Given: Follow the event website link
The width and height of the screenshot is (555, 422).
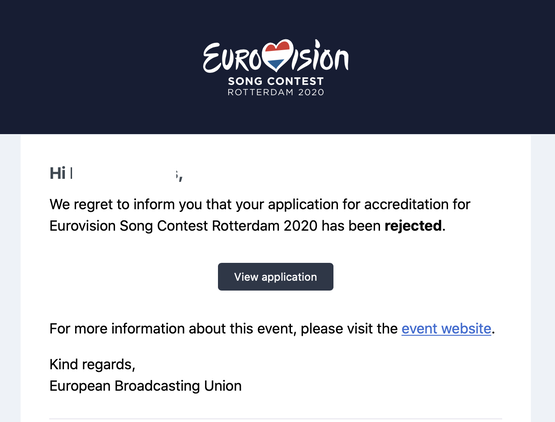Looking at the screenshot, I should point(446,329).
